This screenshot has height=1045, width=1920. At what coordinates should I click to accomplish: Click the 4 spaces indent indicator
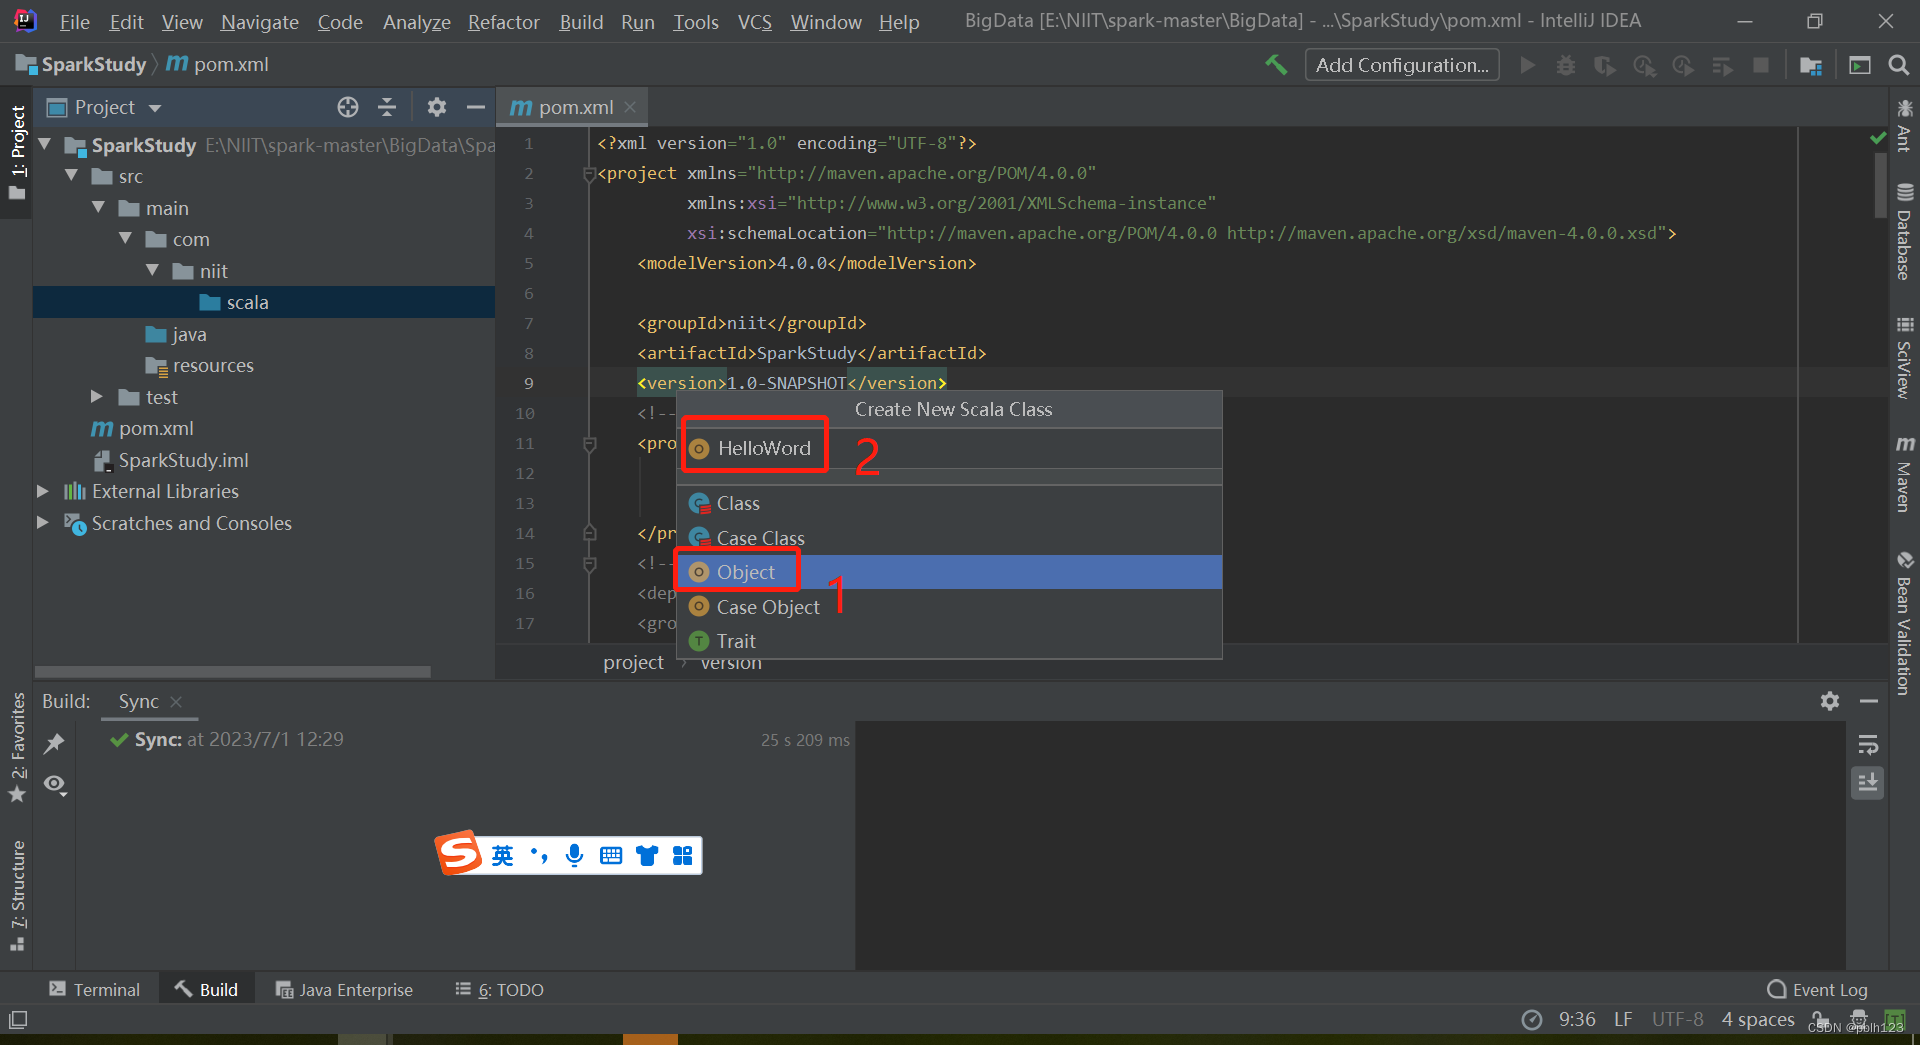[x=1758, y=1019]
